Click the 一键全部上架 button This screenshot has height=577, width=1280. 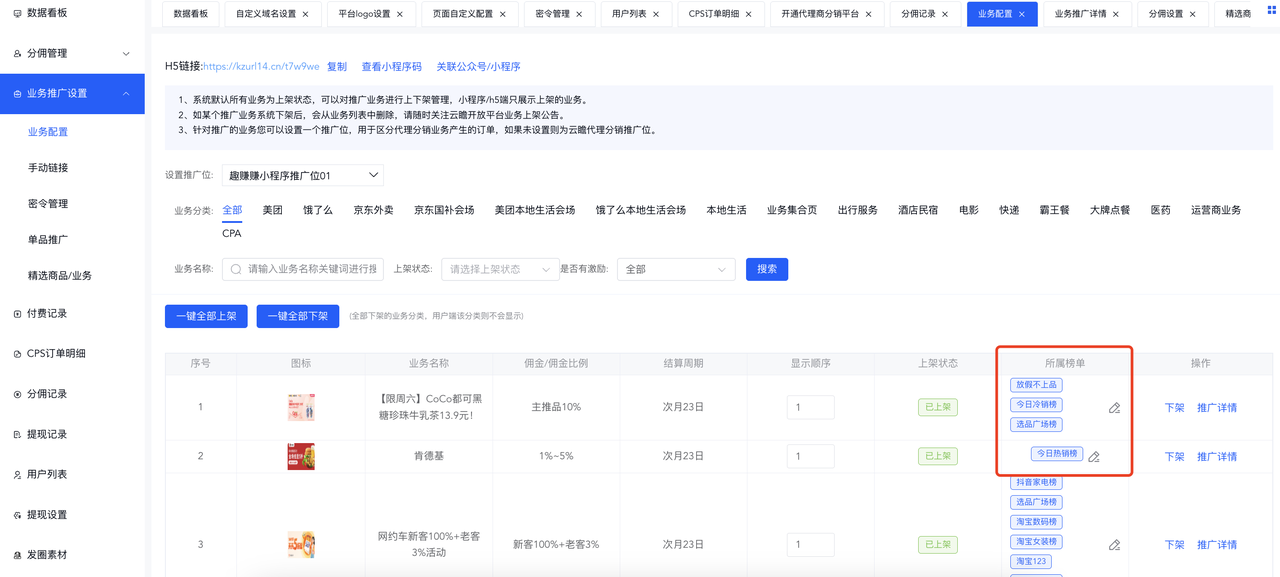(x=206, y=316)
